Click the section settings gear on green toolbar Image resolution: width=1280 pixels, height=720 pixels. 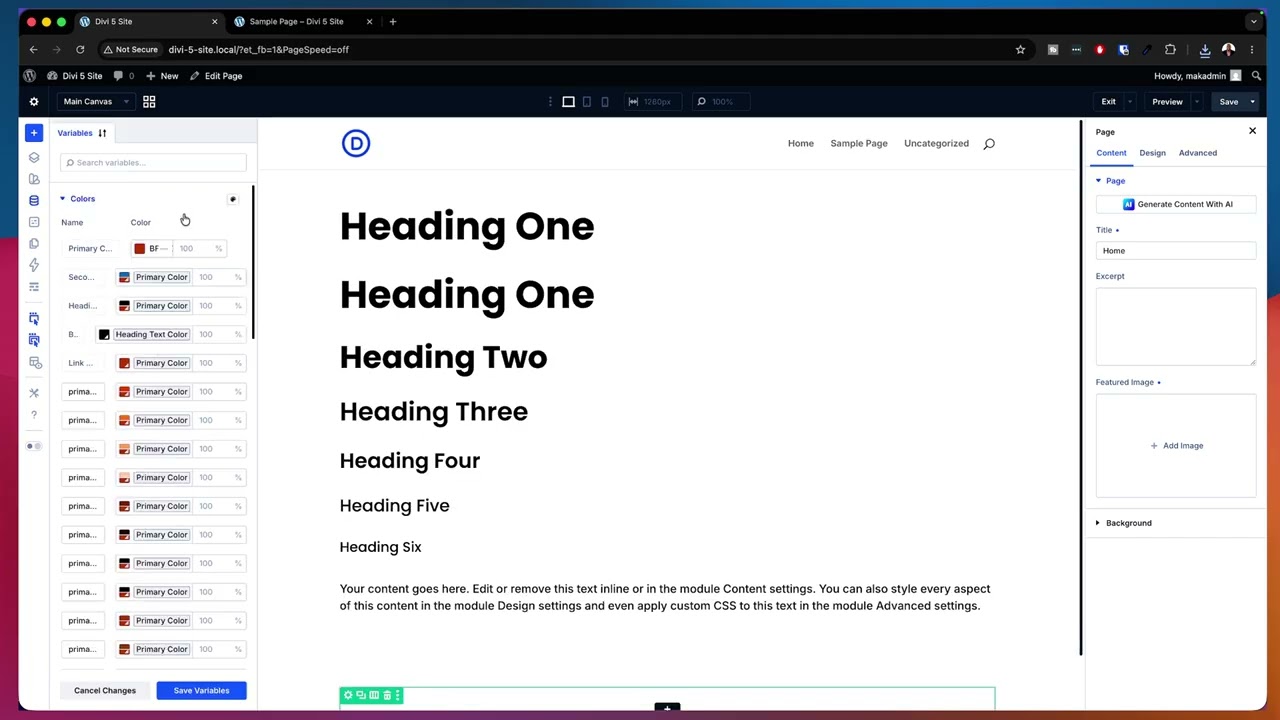click(348, 695)
